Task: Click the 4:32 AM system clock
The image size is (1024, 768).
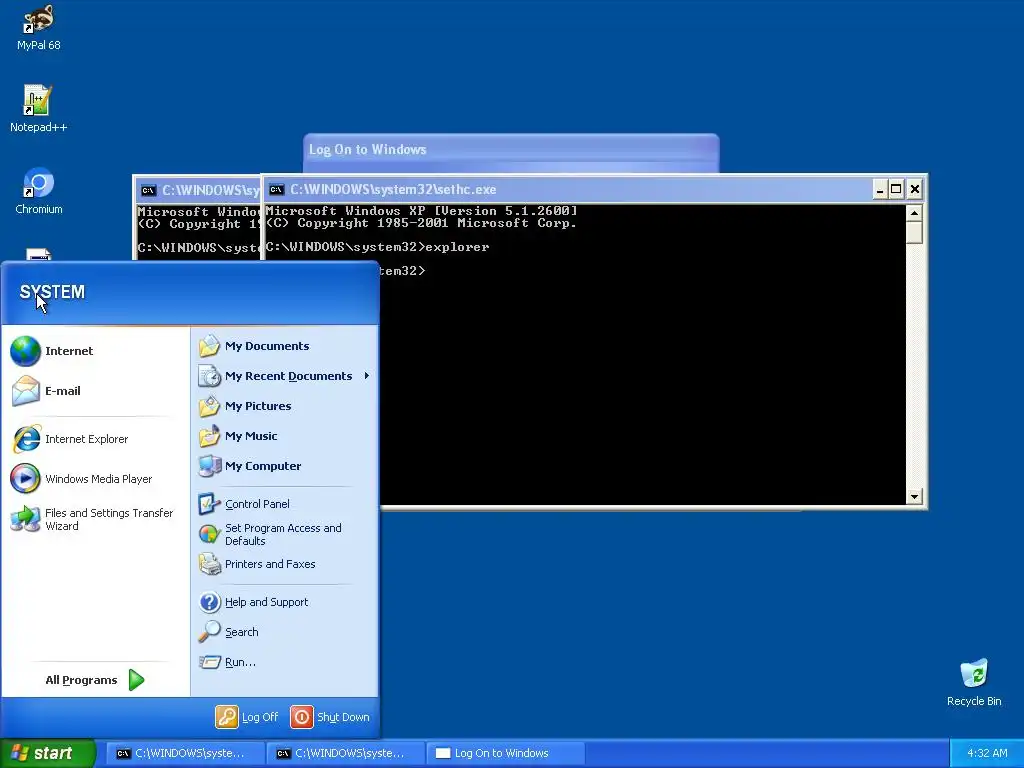Action: tap(987, 753)
